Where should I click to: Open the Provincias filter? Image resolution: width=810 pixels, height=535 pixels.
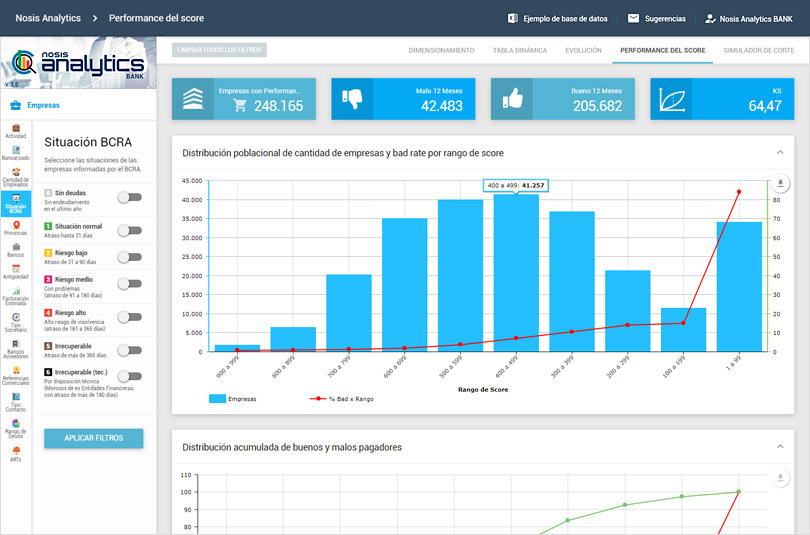pos(15,228)
